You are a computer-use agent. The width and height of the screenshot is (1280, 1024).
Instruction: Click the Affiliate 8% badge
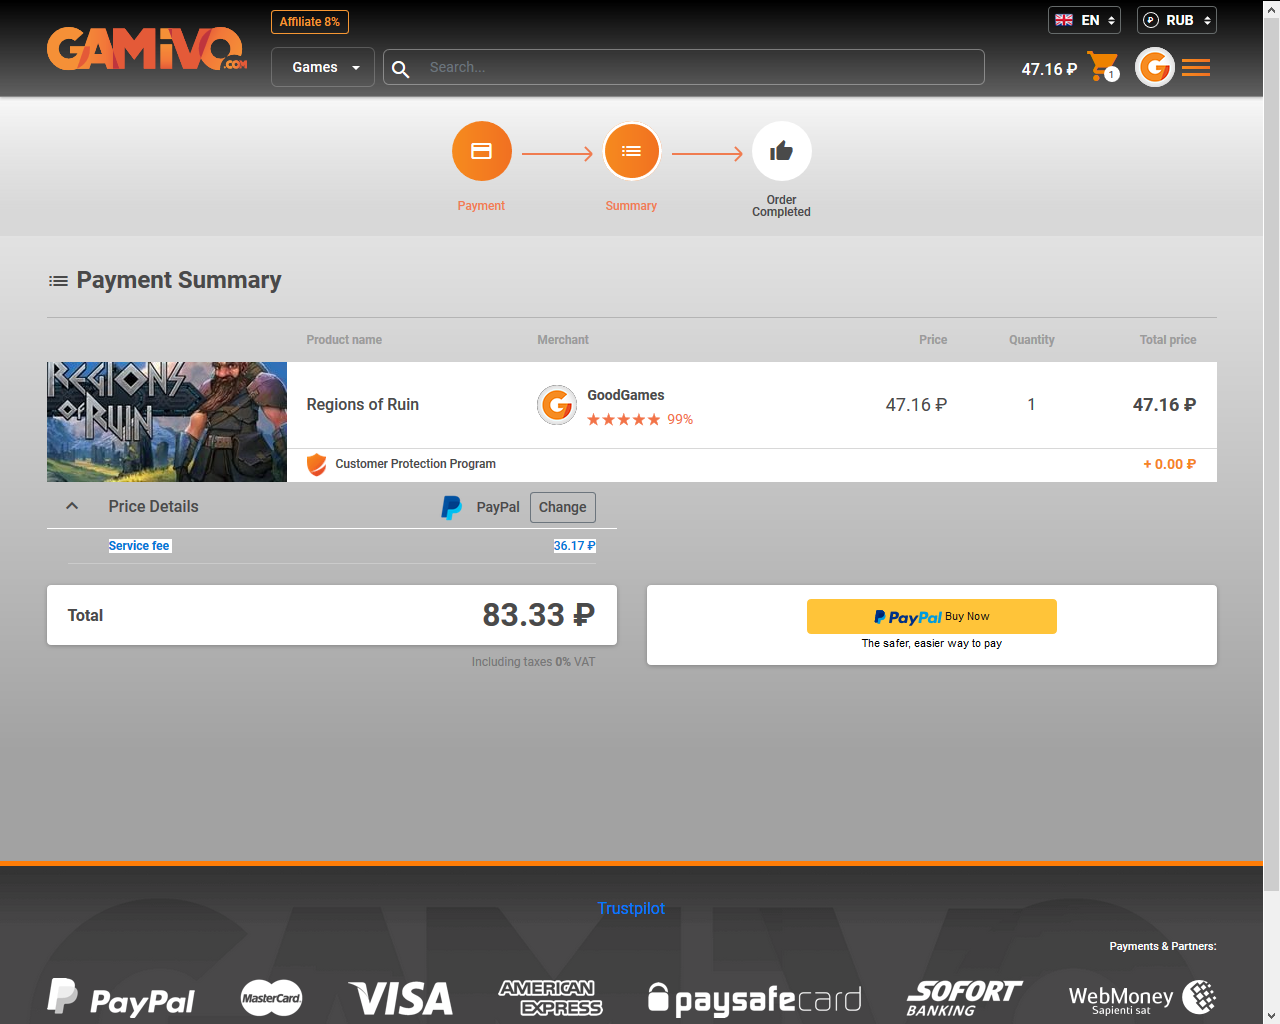pos(310,22)
